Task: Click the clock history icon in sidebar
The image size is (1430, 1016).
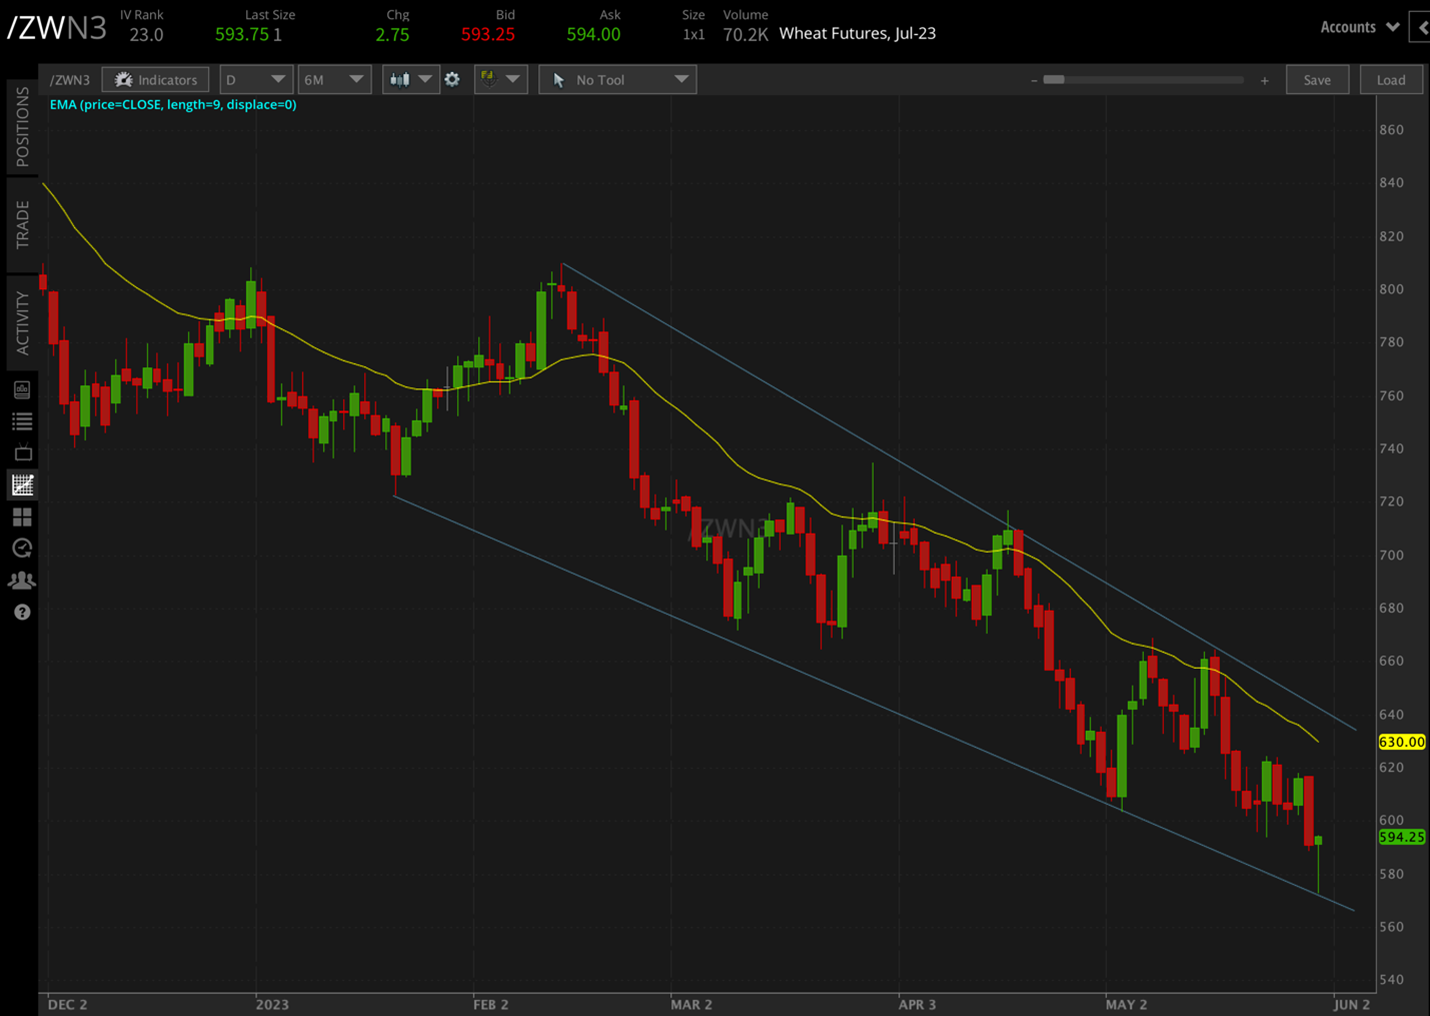Action: coord(22,548)
